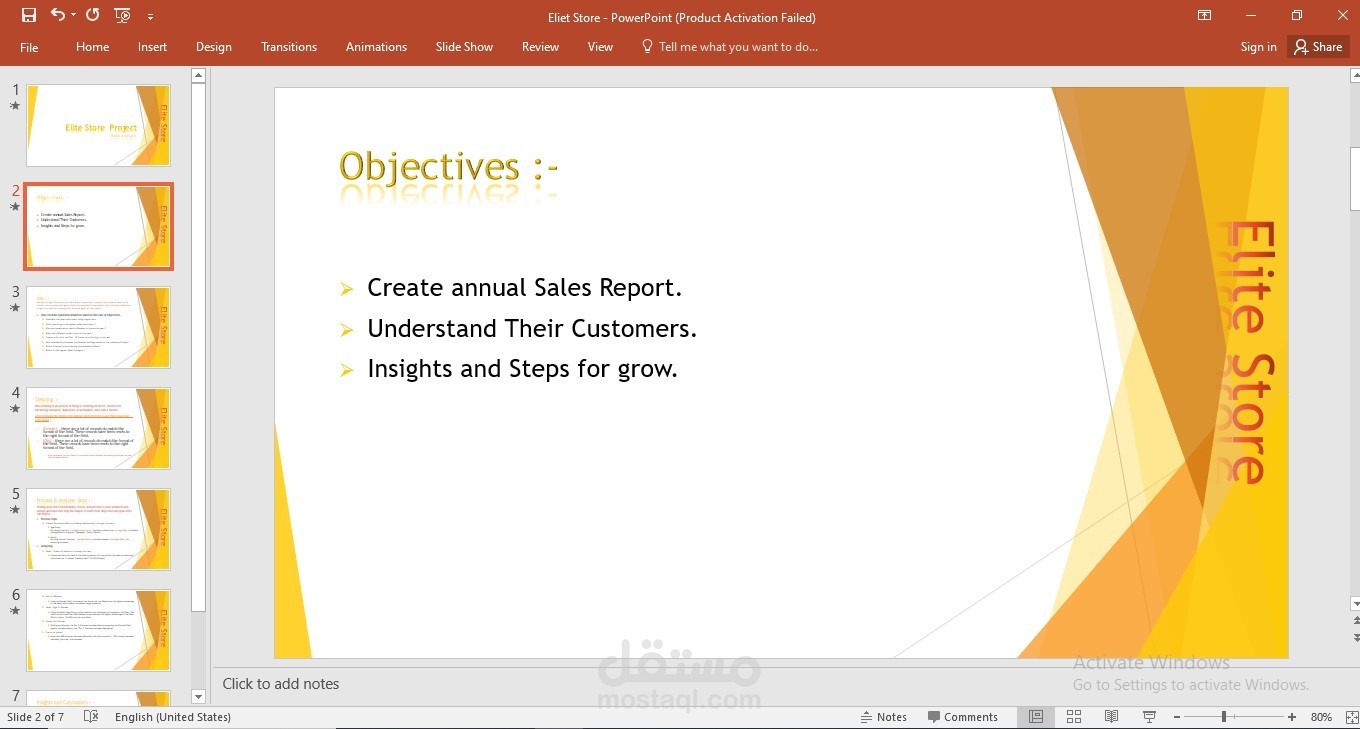Click the 'Slide 2 of 7' status indicator
The image size is (1360, 729).
pyautogui.click(x=35, y=717)
